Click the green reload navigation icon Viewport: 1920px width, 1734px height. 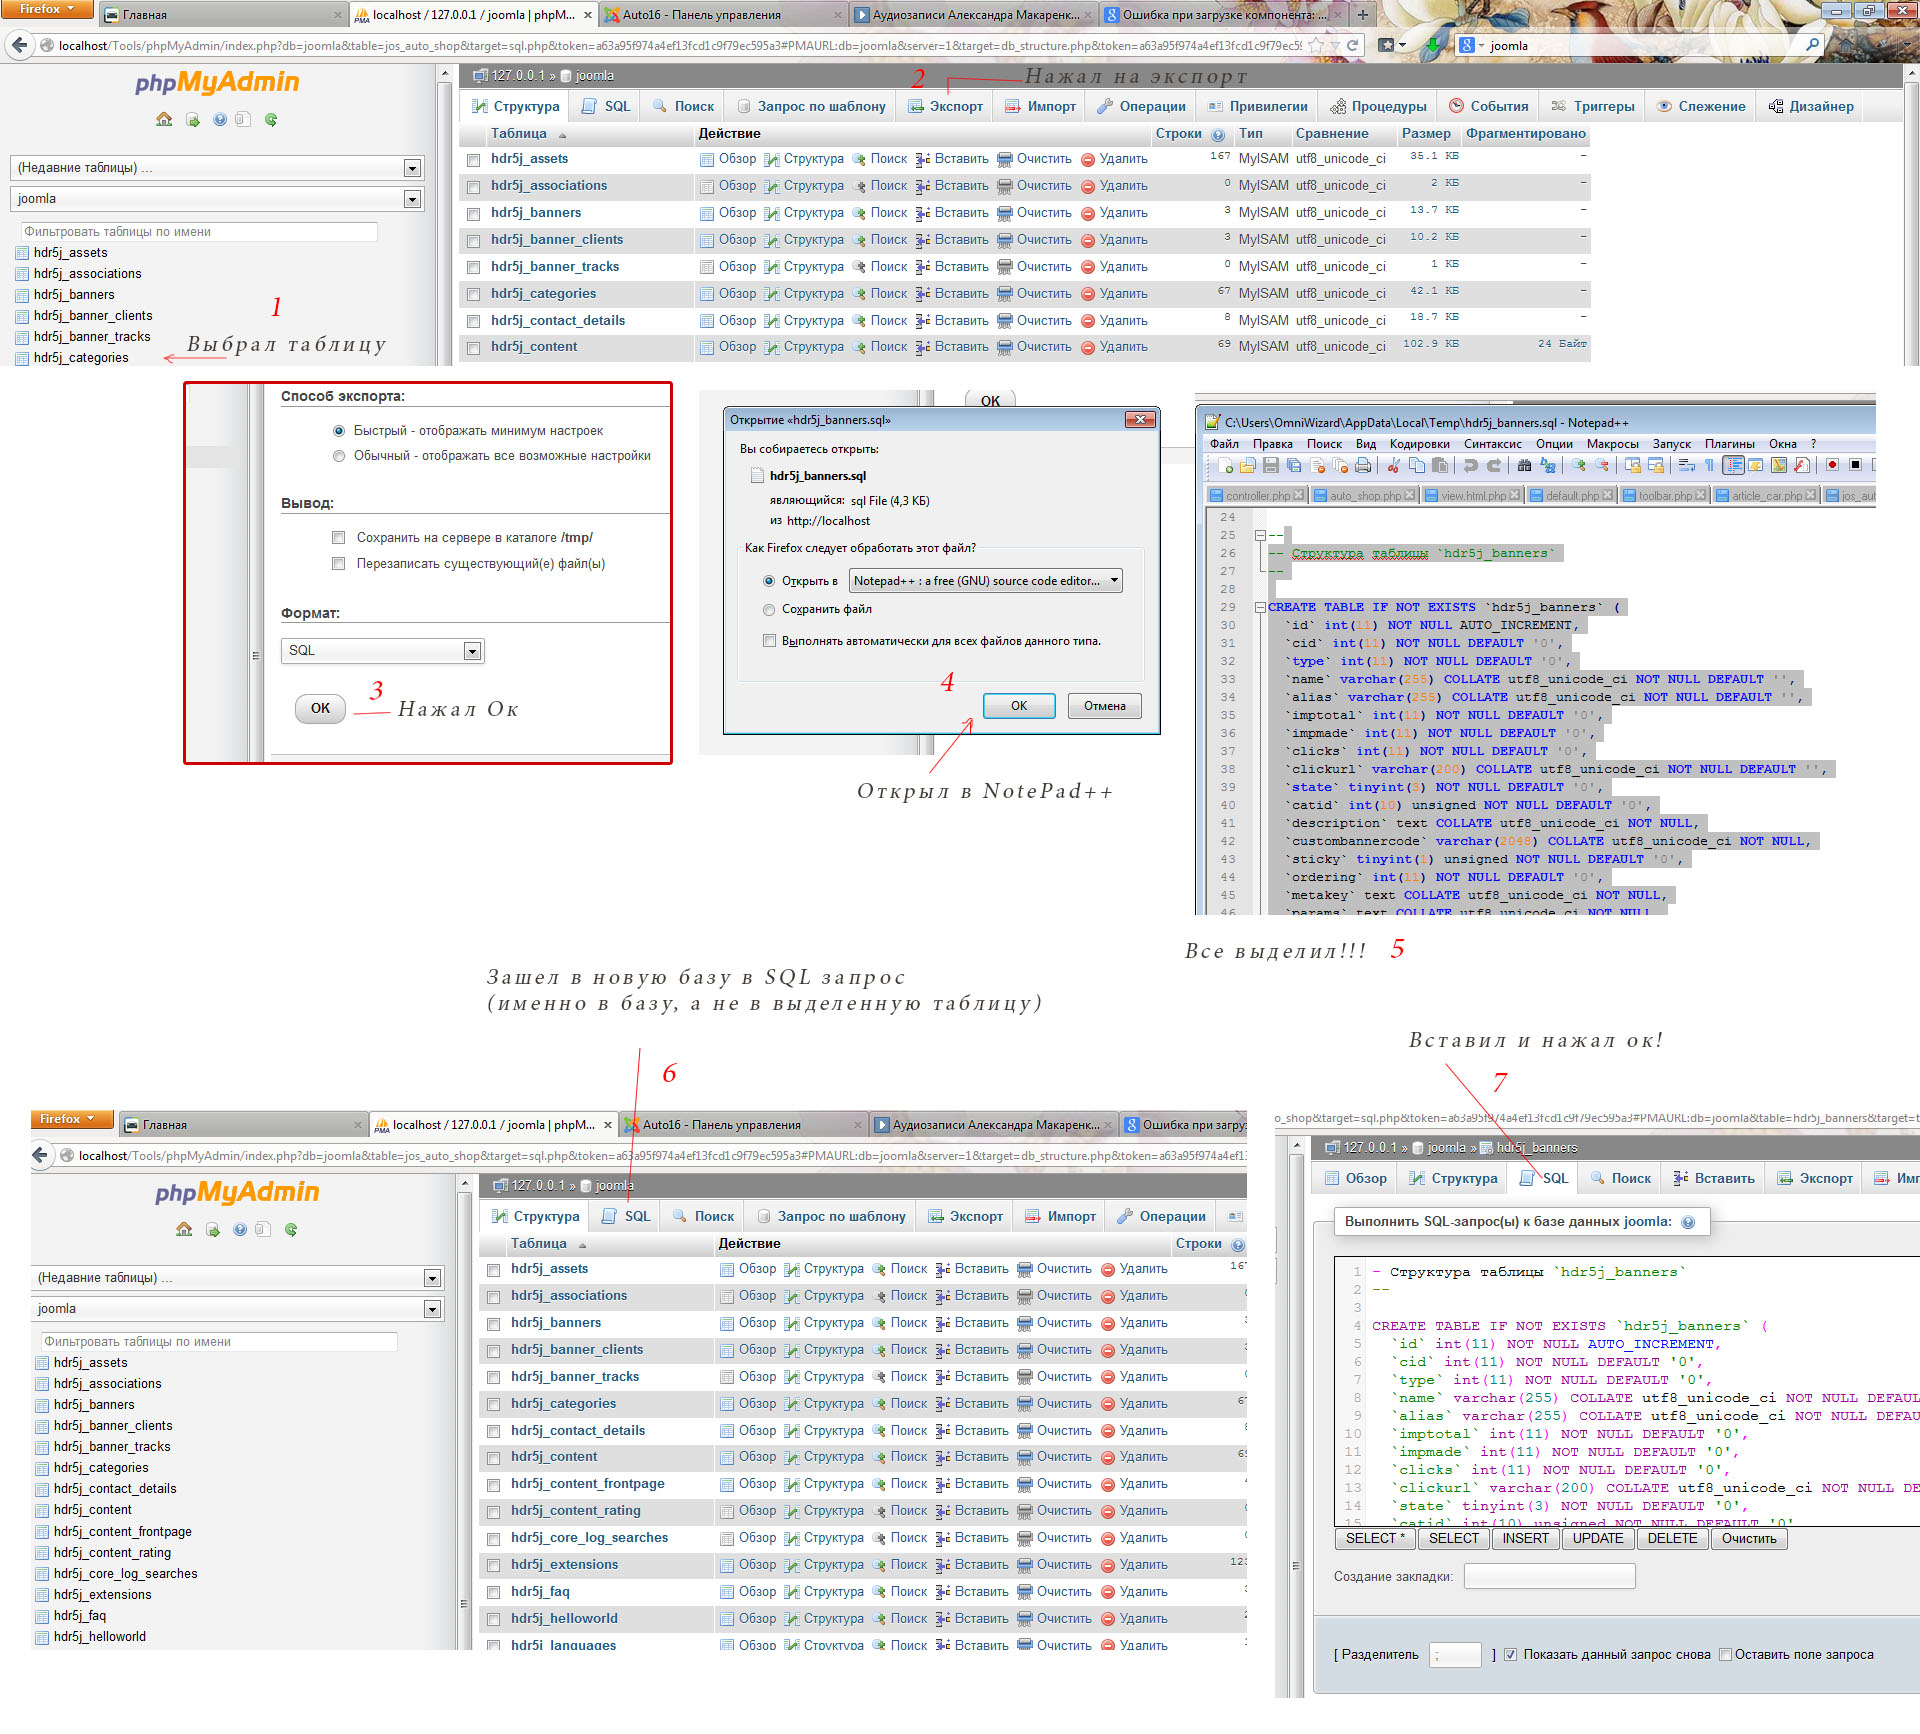(x=271, y=120)
